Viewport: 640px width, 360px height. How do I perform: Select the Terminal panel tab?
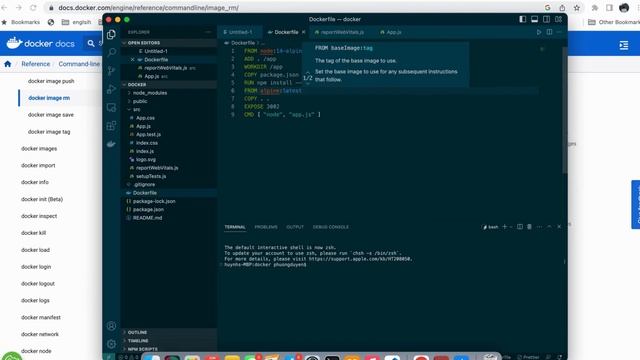click(x=235, y=227)
